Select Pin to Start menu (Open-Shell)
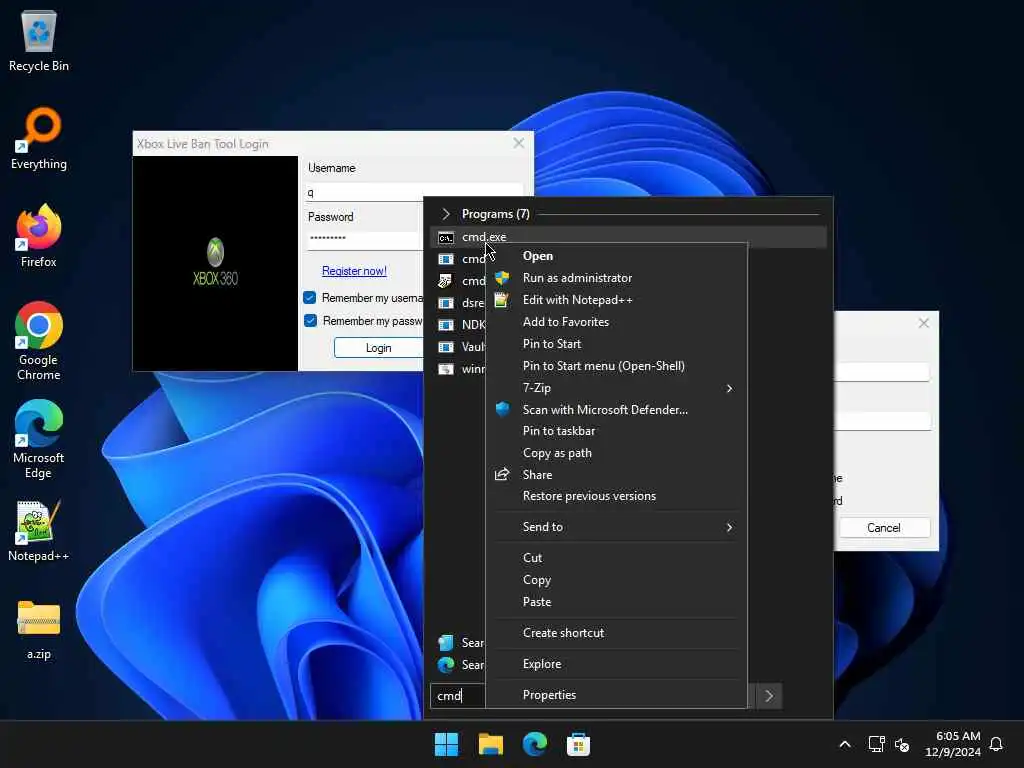The image size is (1024, 768). [x=616, y=366]
